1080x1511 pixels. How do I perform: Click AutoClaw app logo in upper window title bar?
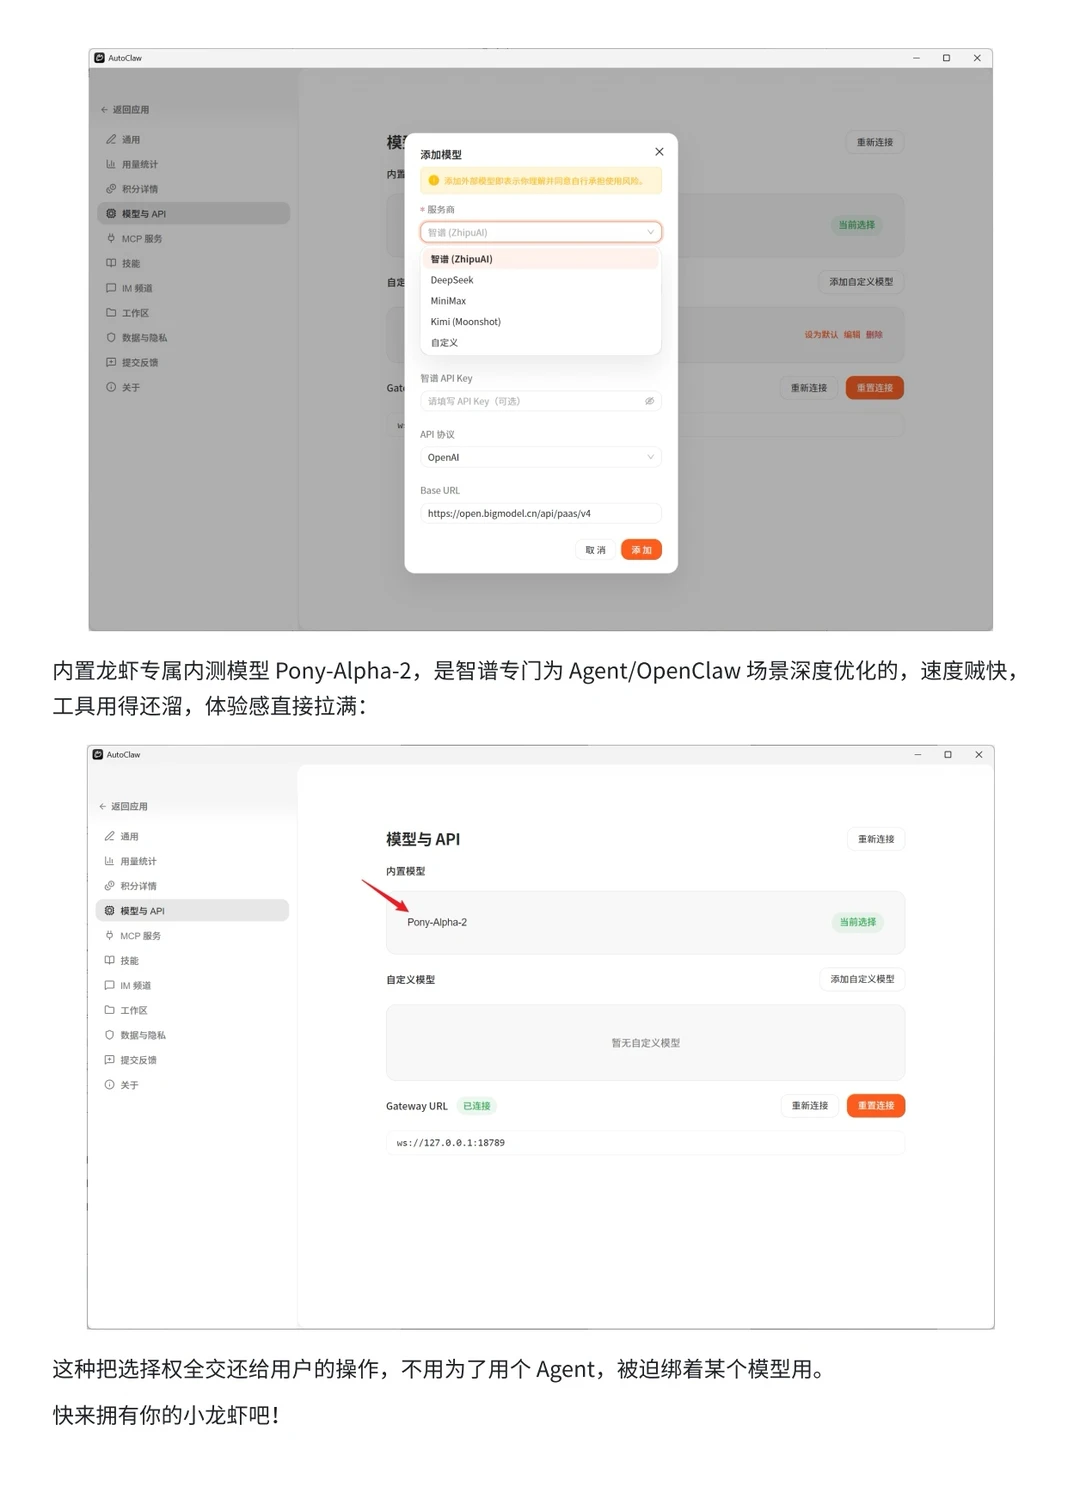pos(99,58)
